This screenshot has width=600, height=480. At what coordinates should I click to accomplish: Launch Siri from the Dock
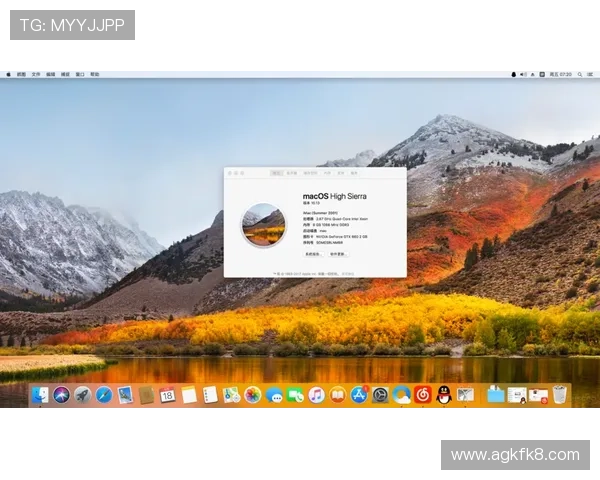[61, 395]
